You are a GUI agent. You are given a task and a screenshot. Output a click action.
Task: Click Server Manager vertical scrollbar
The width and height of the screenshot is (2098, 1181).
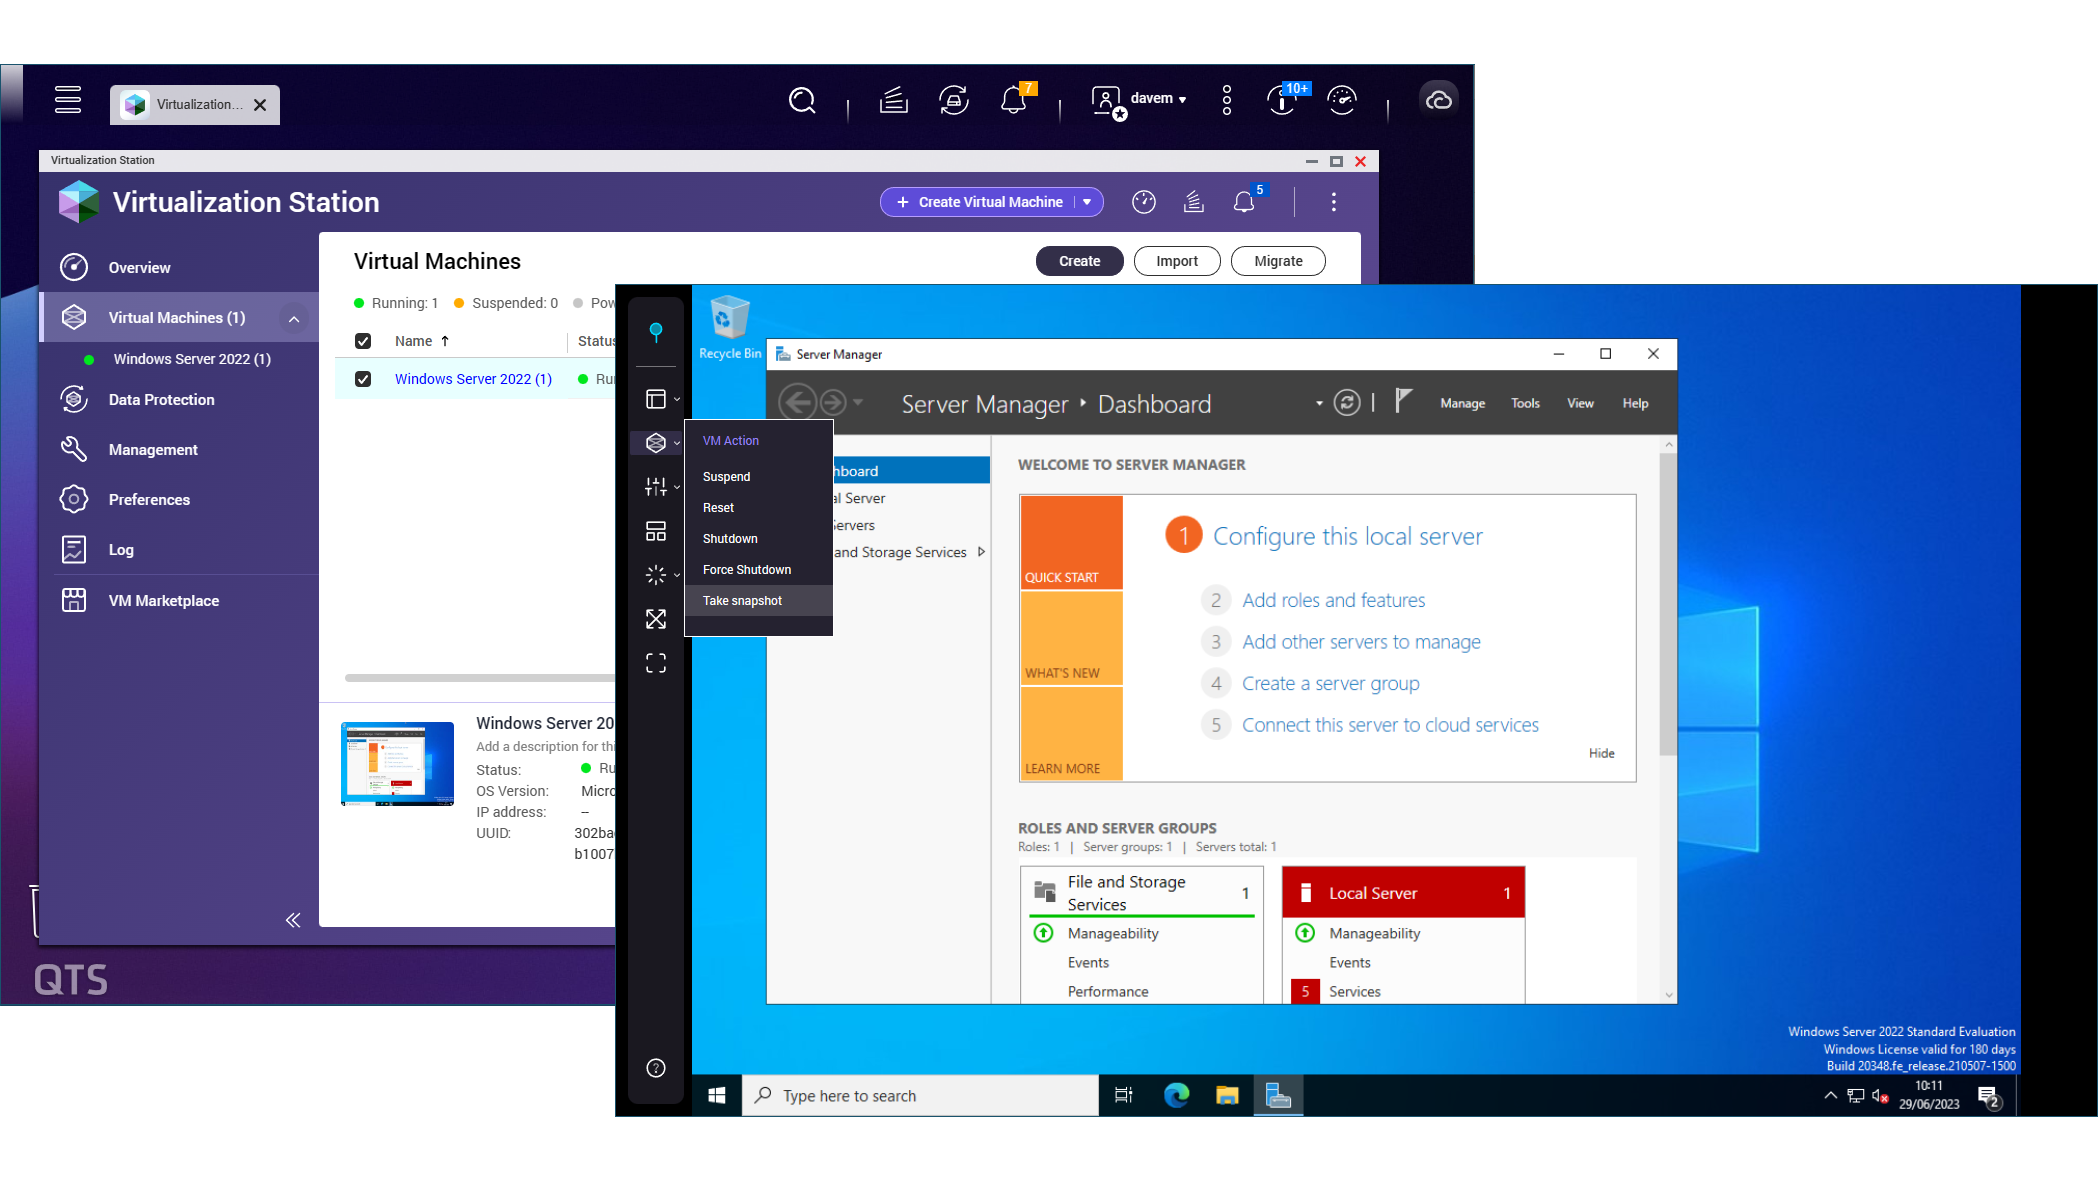tap(1667, 604)
